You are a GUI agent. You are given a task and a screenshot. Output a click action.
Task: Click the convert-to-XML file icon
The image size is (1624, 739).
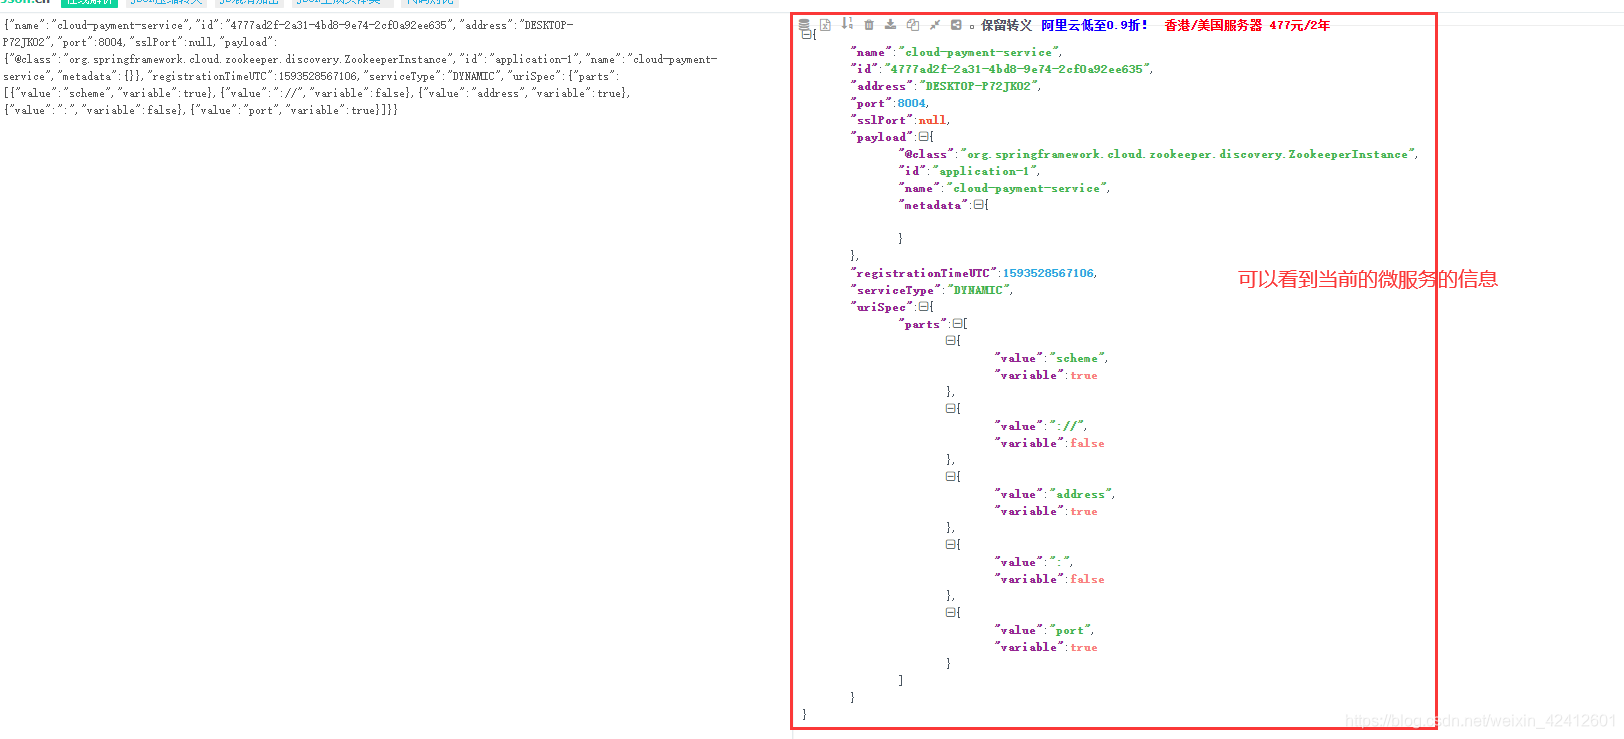pyautogui.click(x=825, y=25)
